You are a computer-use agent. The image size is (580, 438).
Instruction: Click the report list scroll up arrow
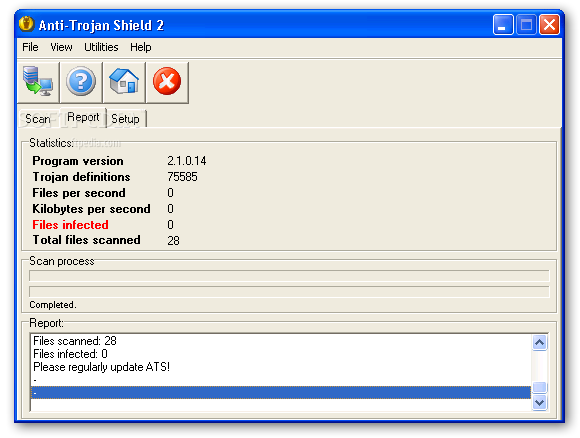click(x=539, y=343)
